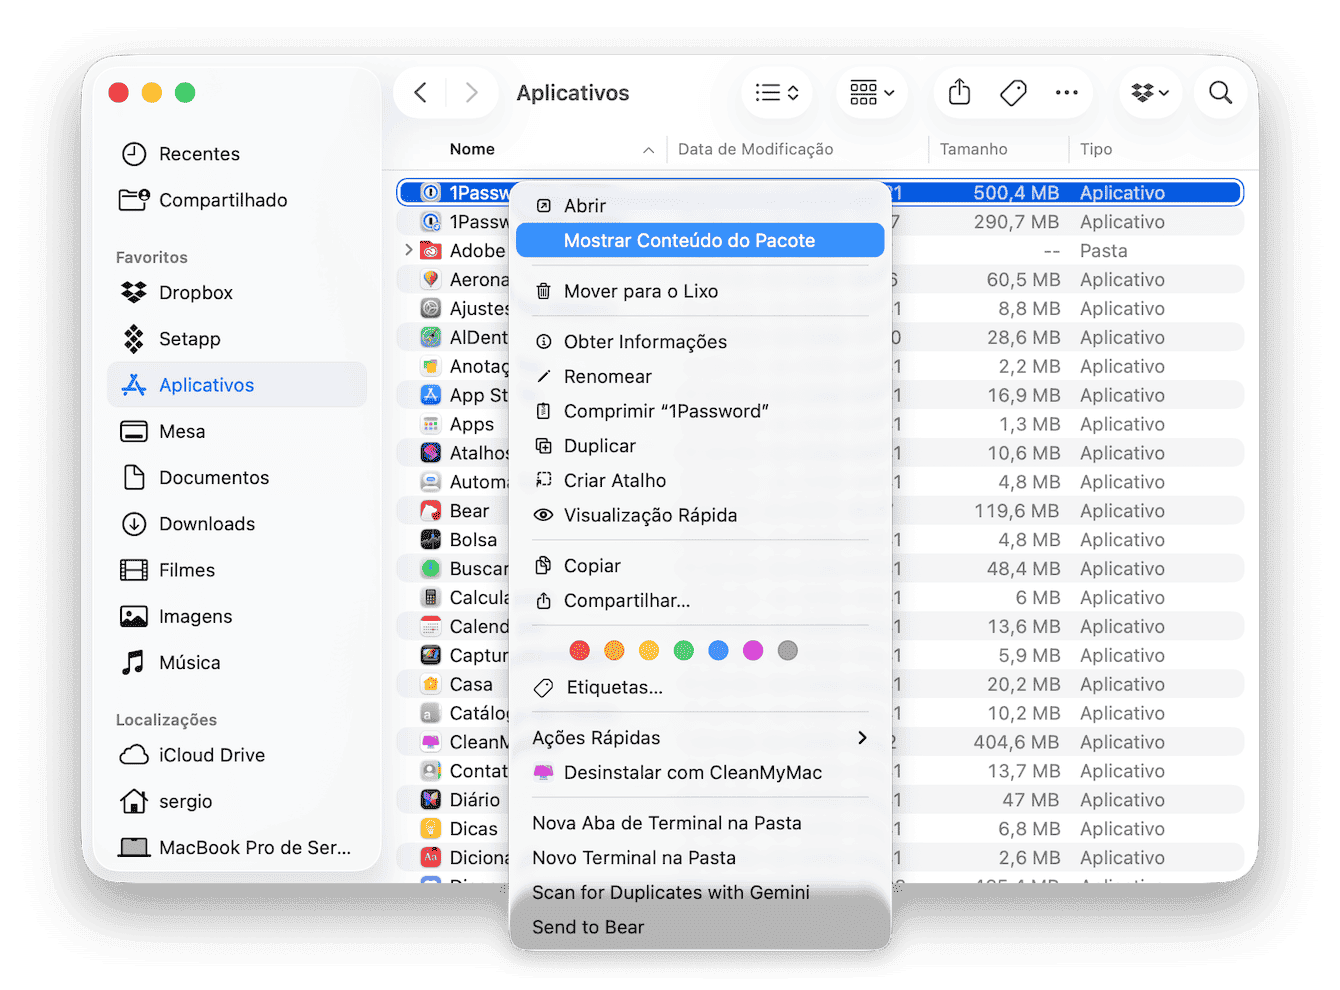Apply the yellow tag color
Image resolution: width=1340 pixels, height=990 pixels.
(649, 651)
